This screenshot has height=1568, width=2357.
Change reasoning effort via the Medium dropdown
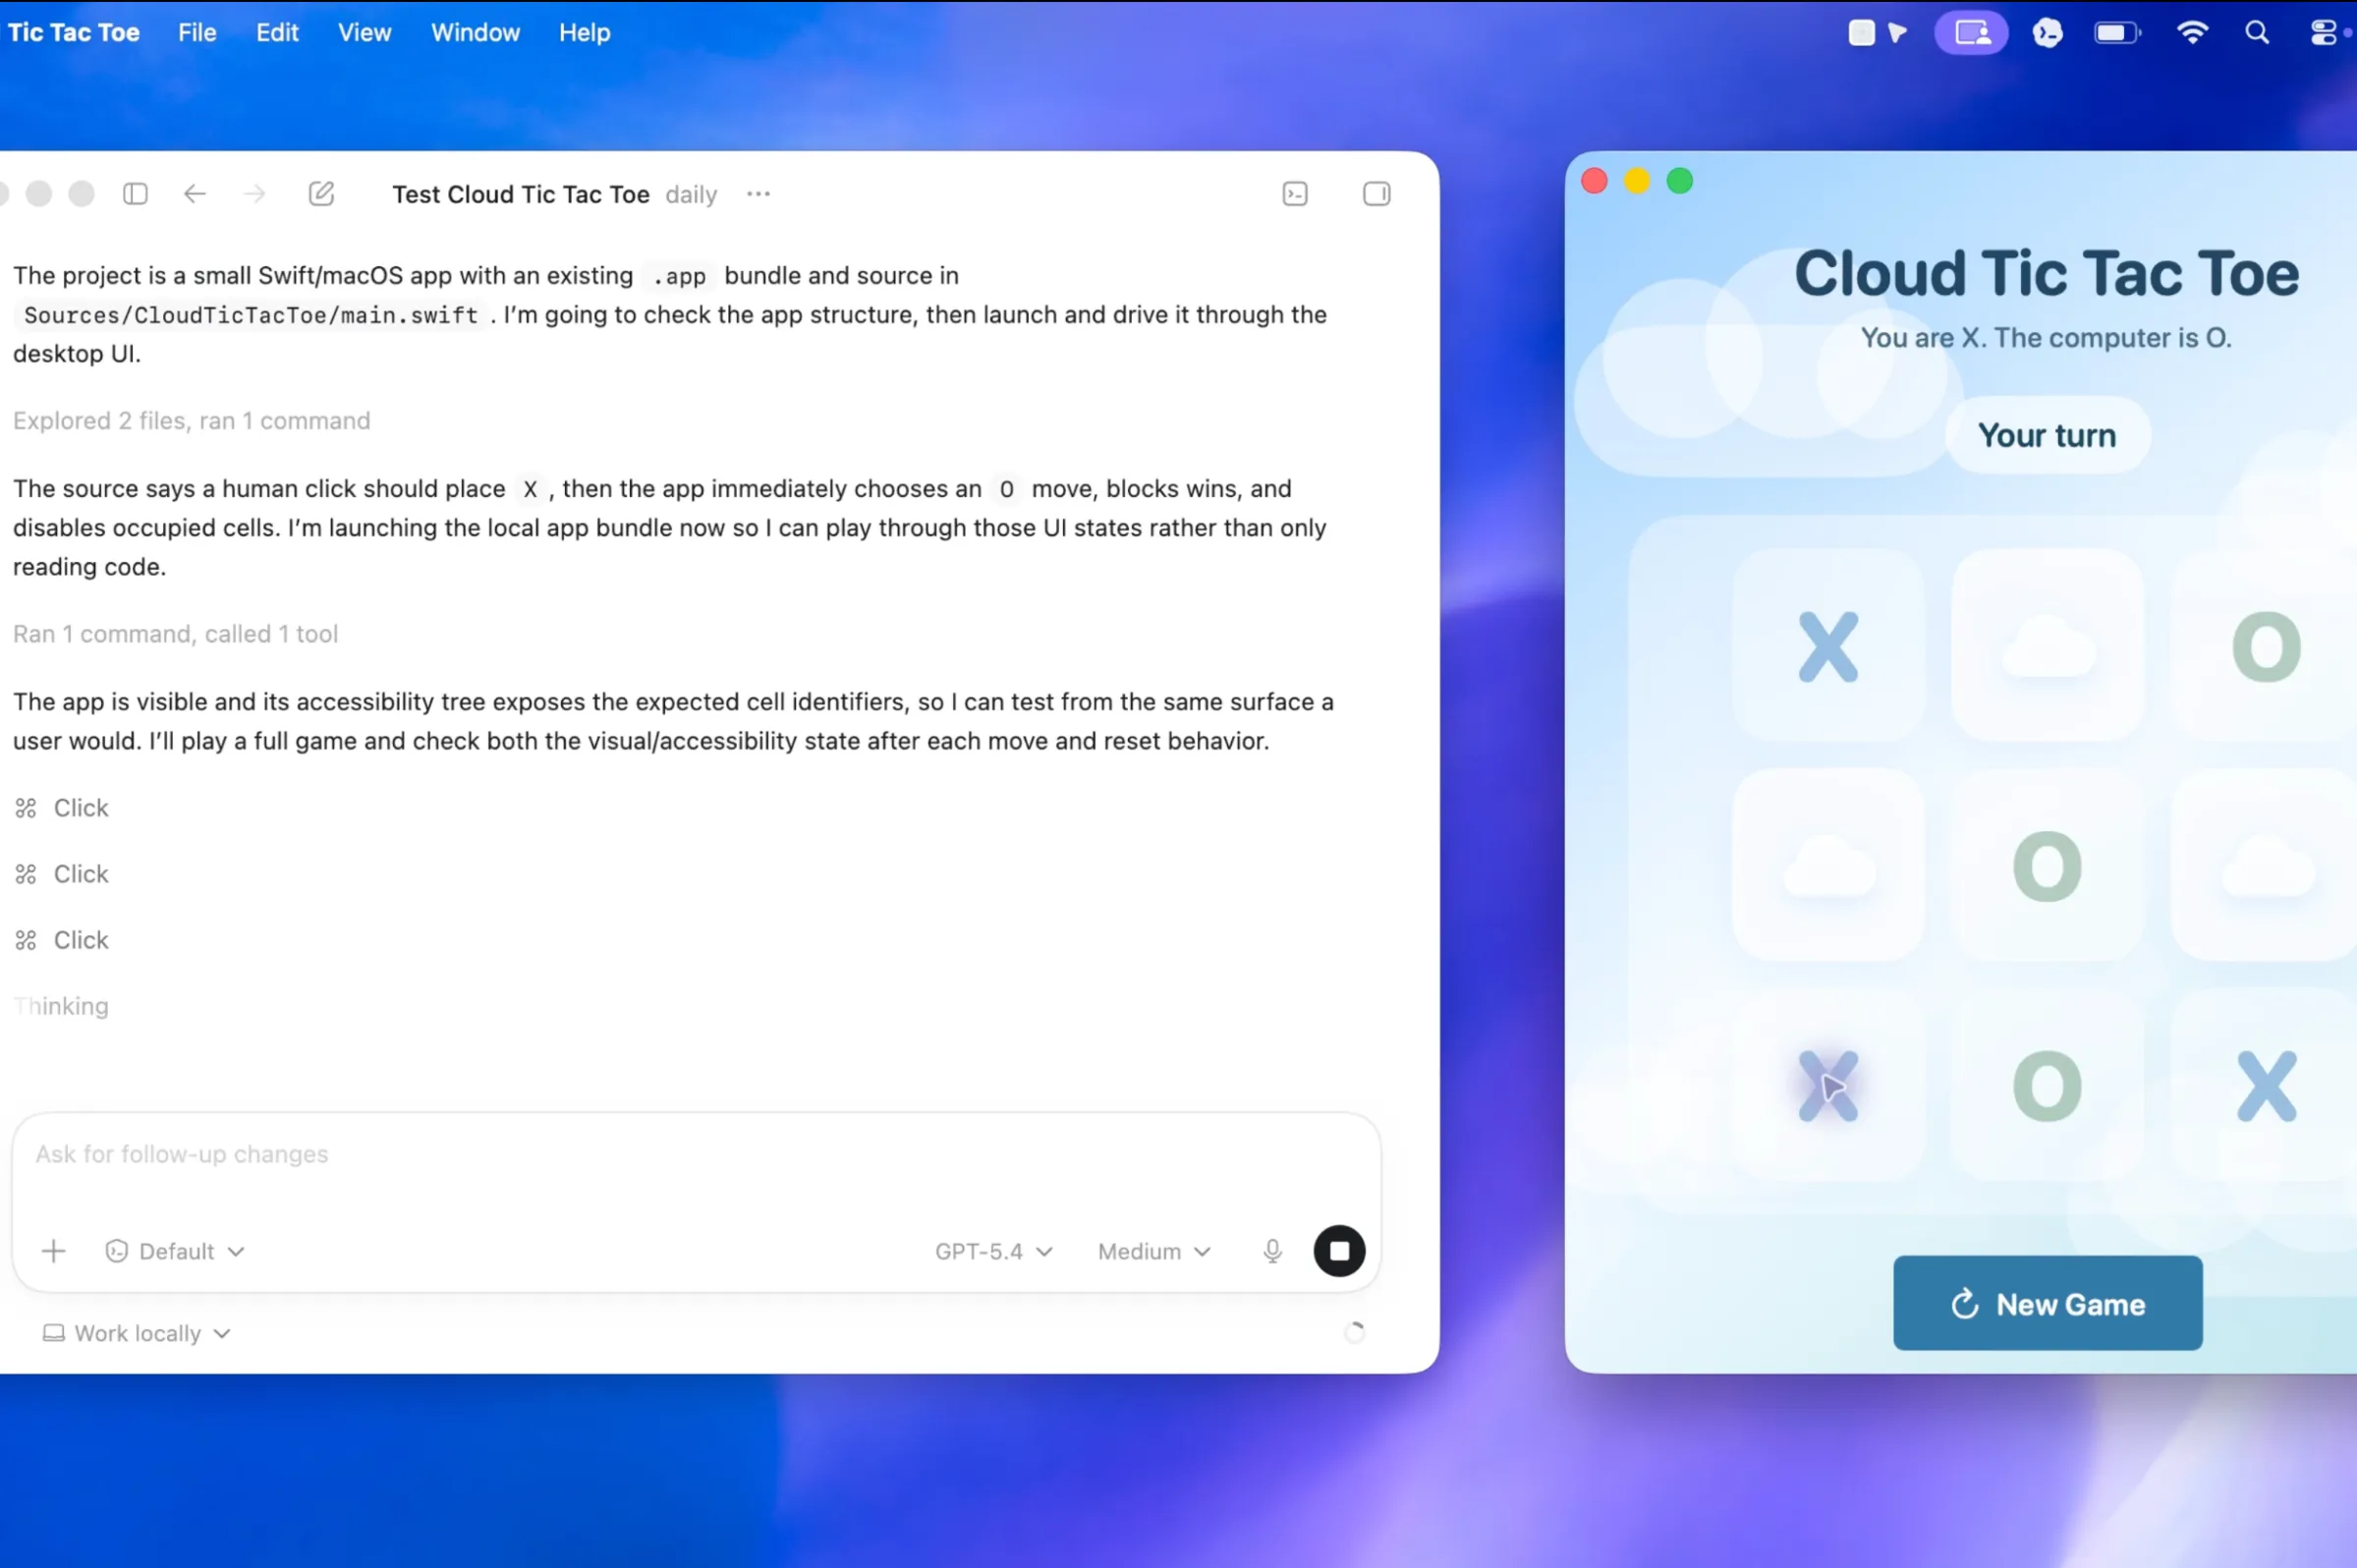point(1152,1250)
